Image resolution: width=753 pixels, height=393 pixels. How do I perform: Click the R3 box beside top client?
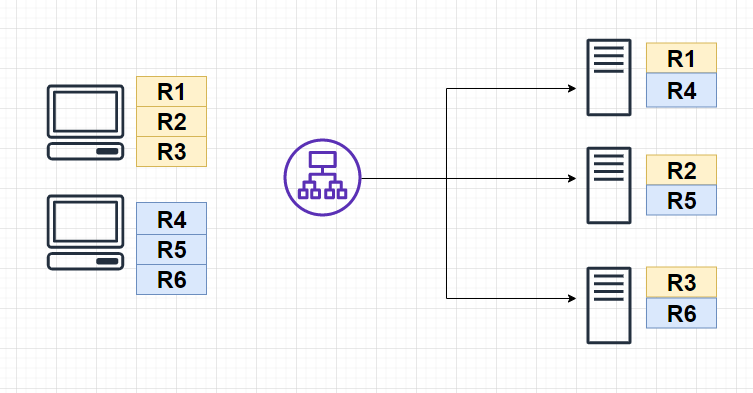[171, 152]
